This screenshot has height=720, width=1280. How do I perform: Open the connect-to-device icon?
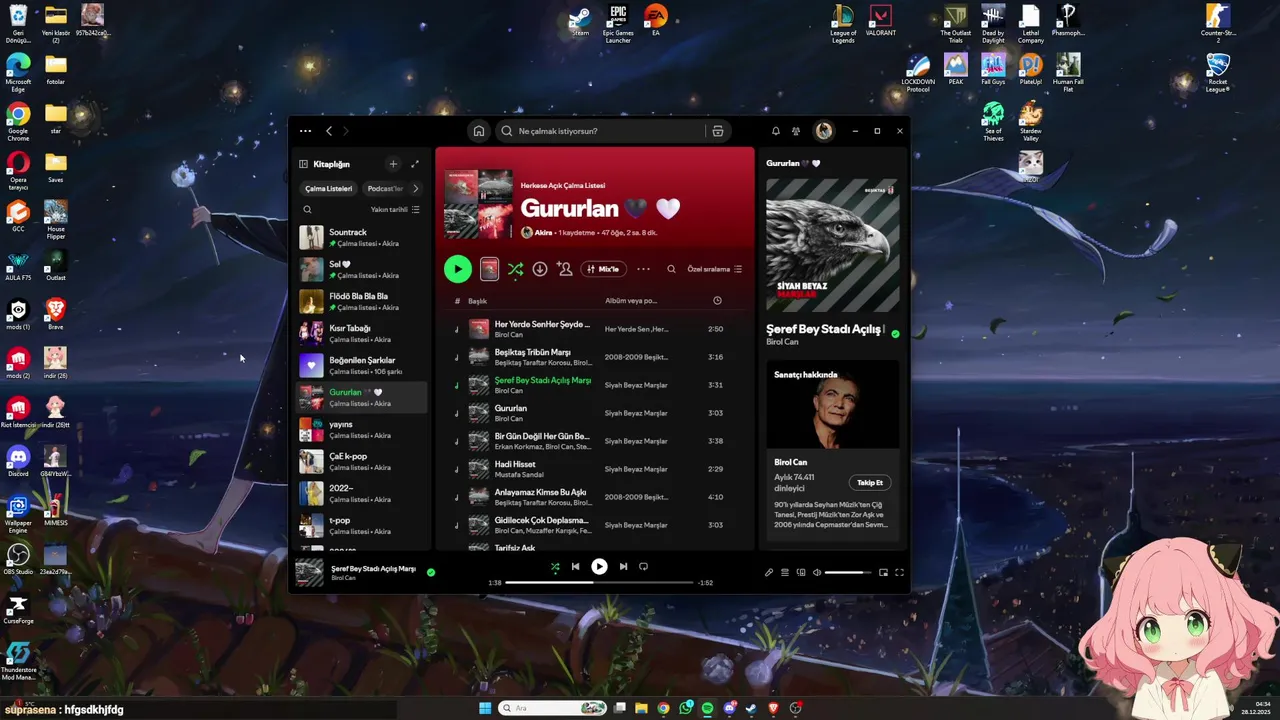coord(801,573)
